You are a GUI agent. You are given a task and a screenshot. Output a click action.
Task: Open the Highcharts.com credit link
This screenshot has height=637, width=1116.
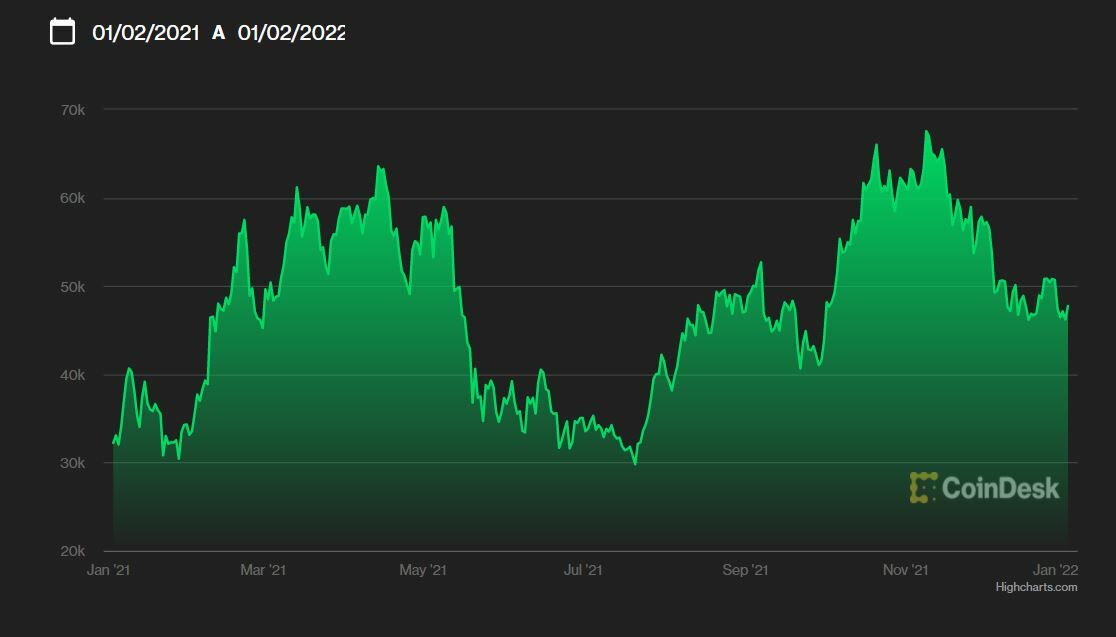1036,587
